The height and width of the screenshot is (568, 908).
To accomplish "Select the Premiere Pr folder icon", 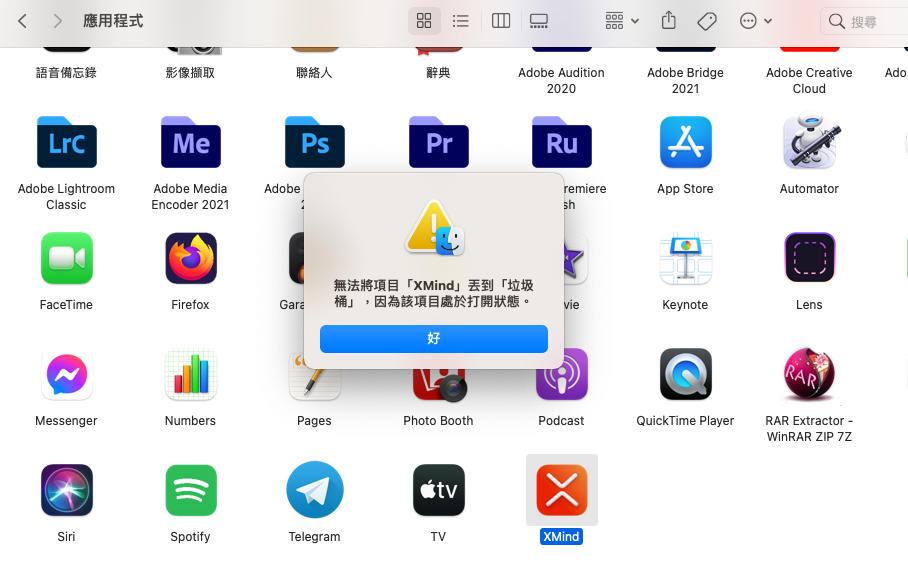I will tap(438, 142).
